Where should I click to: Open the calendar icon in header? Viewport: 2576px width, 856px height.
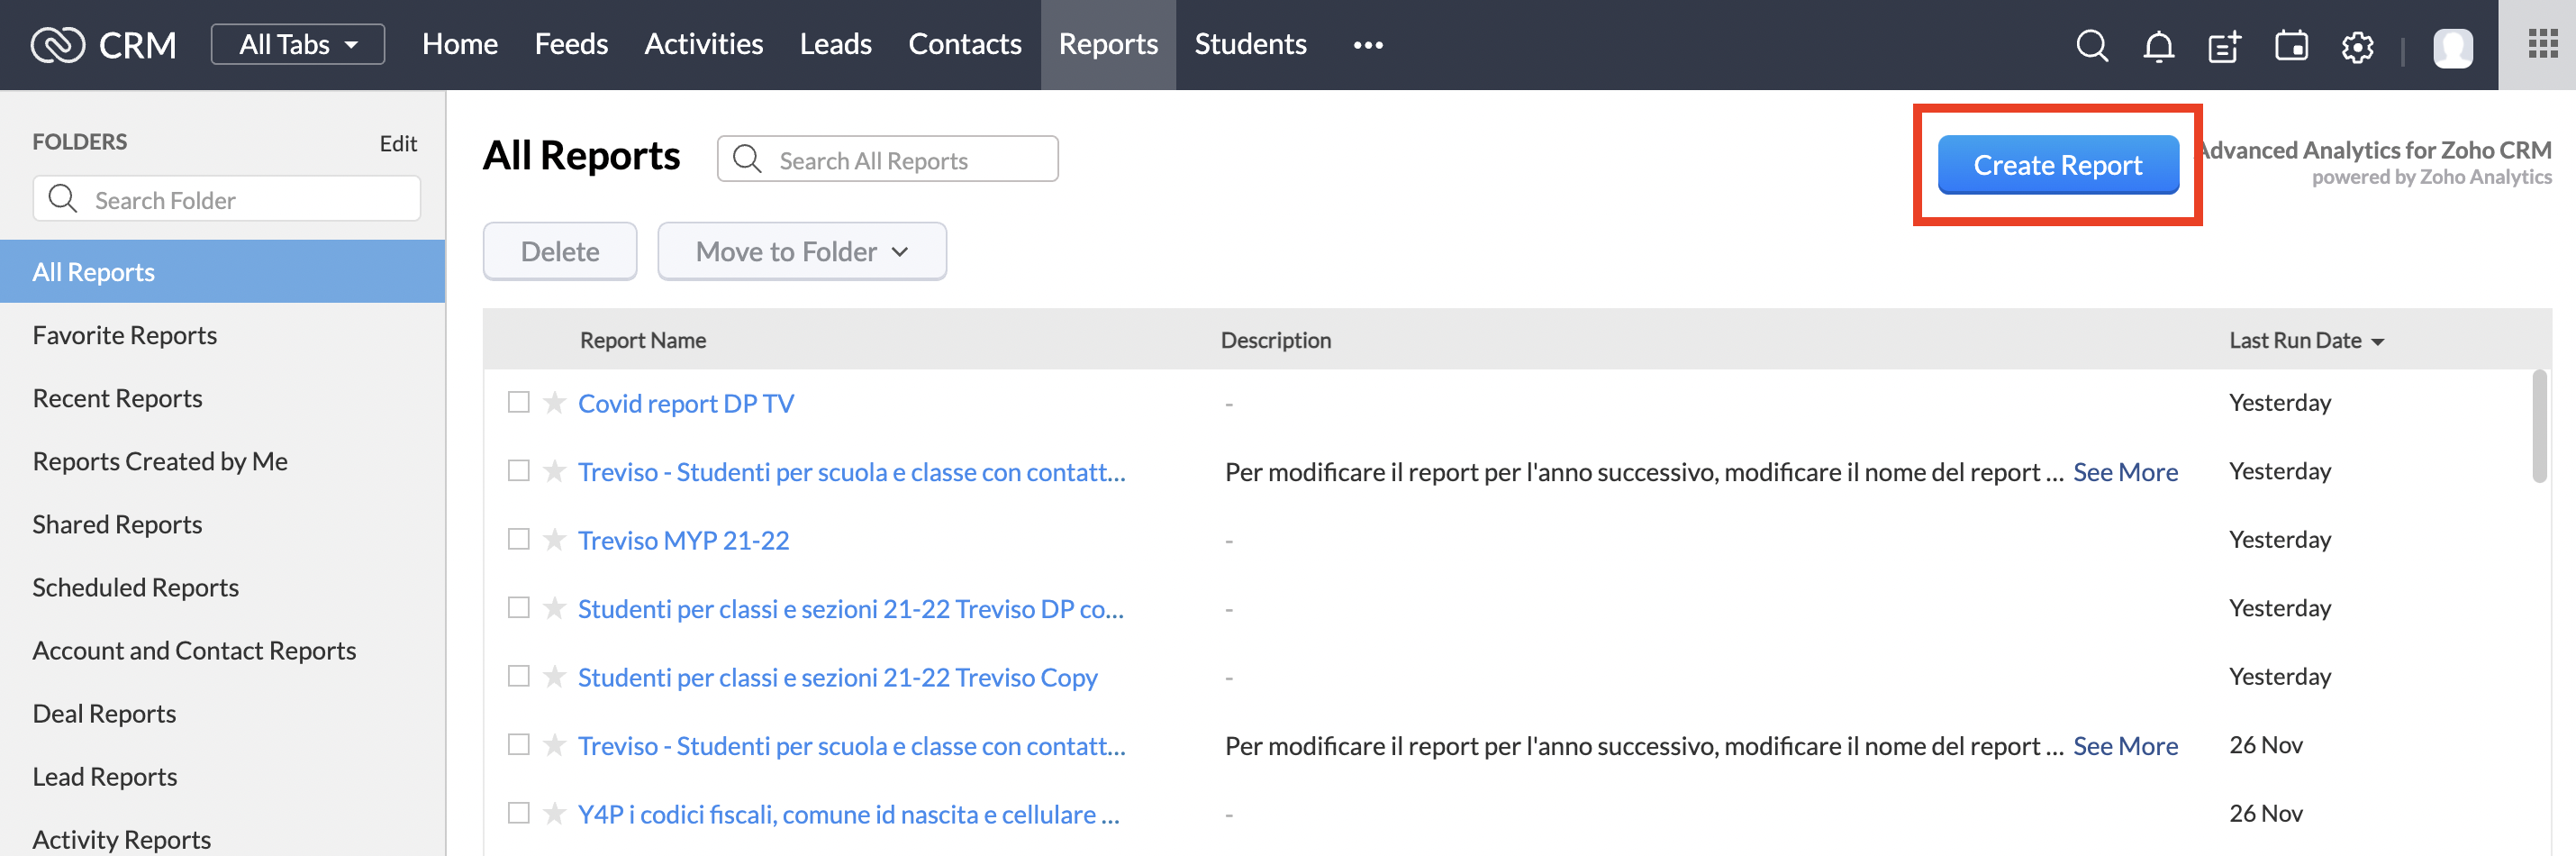coord(2291,46)
